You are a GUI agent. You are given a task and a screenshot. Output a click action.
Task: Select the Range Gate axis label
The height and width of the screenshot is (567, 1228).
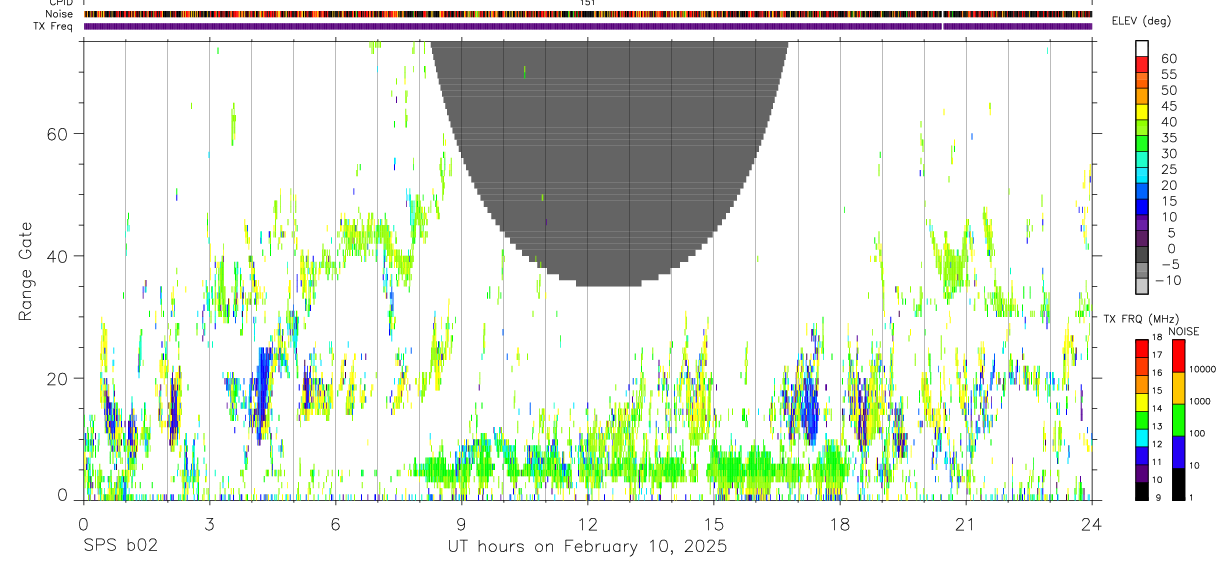pyautogui.click(x=26, y=271)
